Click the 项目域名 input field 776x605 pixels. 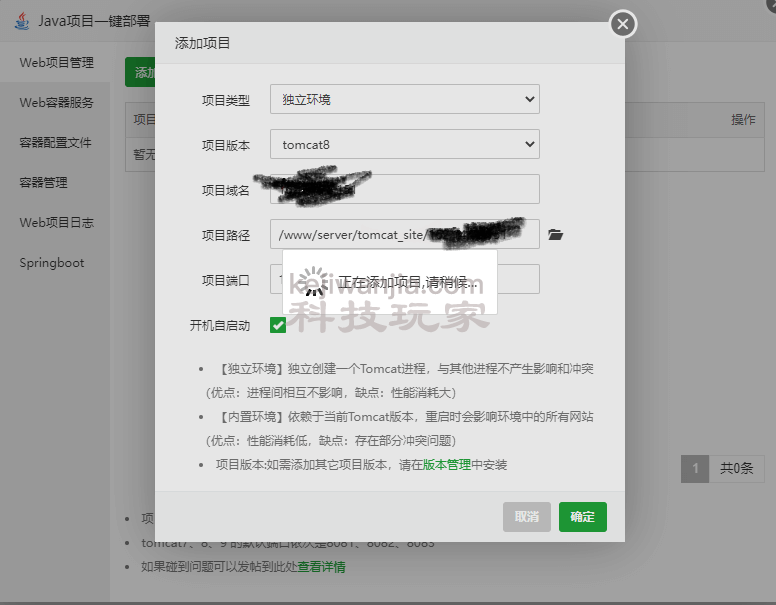[404, 189]
